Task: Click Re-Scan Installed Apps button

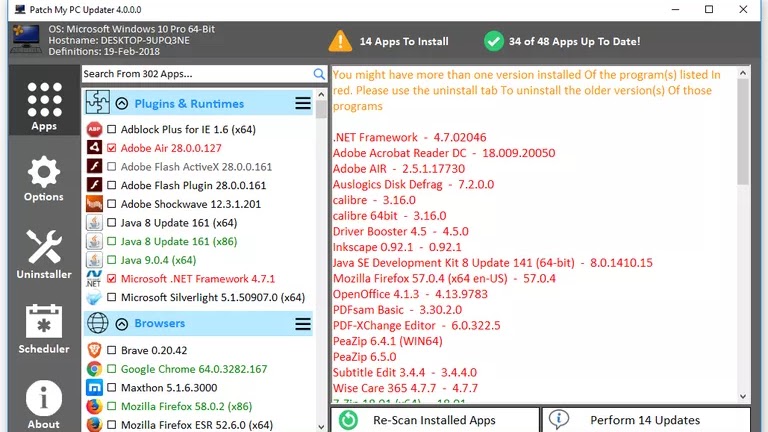Action: point(435,420)
